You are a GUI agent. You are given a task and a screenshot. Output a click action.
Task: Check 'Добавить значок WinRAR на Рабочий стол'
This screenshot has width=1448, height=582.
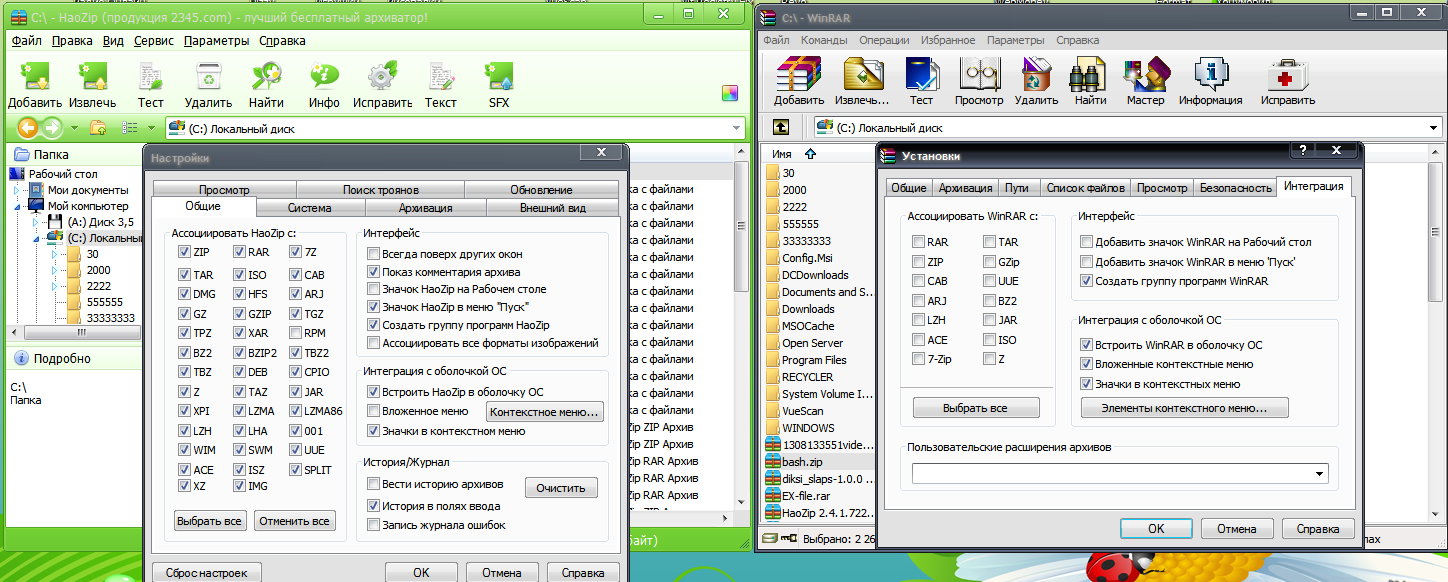tap(1087, 242)
